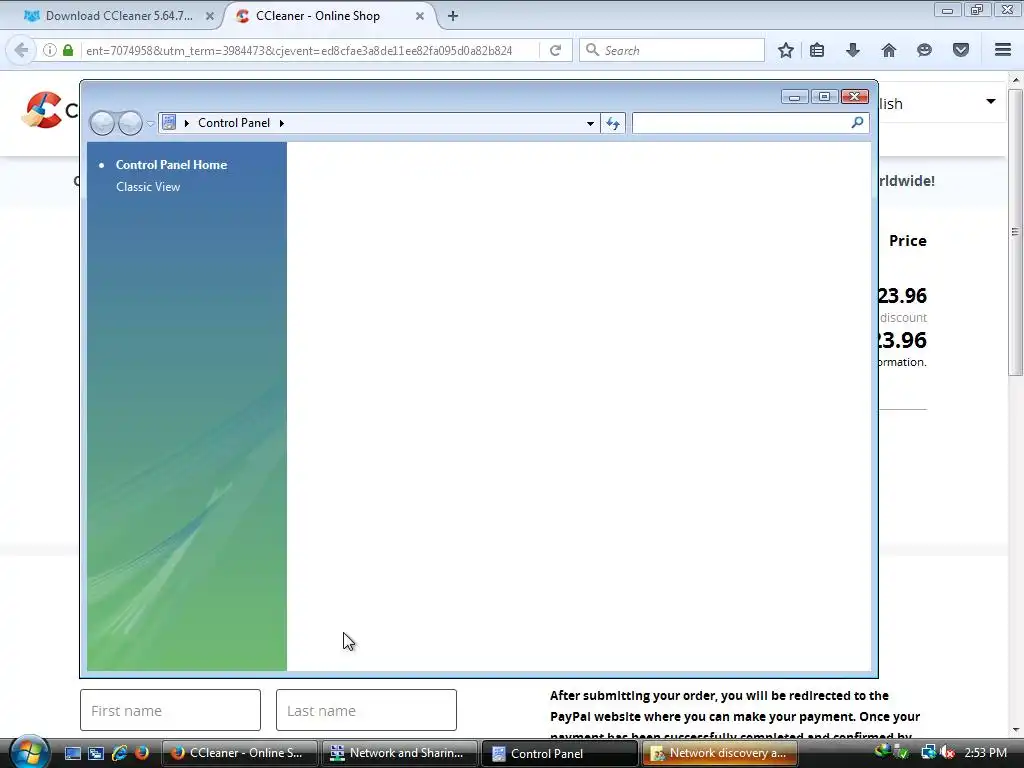Expand arrow before Control Panel breadcrumb
Viewport: 1024px width, 768px height.
click(x=187, y=123)
